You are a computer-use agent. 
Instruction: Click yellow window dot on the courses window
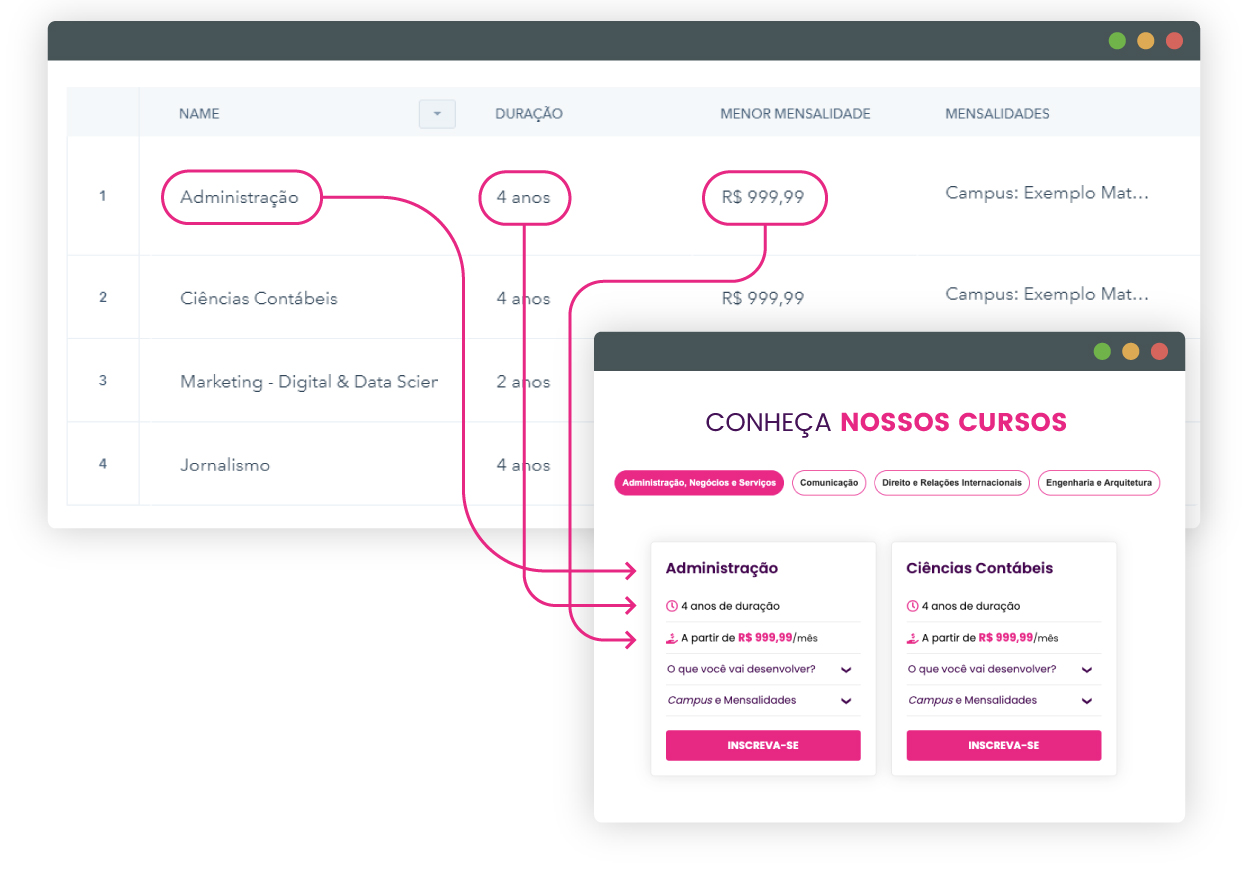point(1130,351)
